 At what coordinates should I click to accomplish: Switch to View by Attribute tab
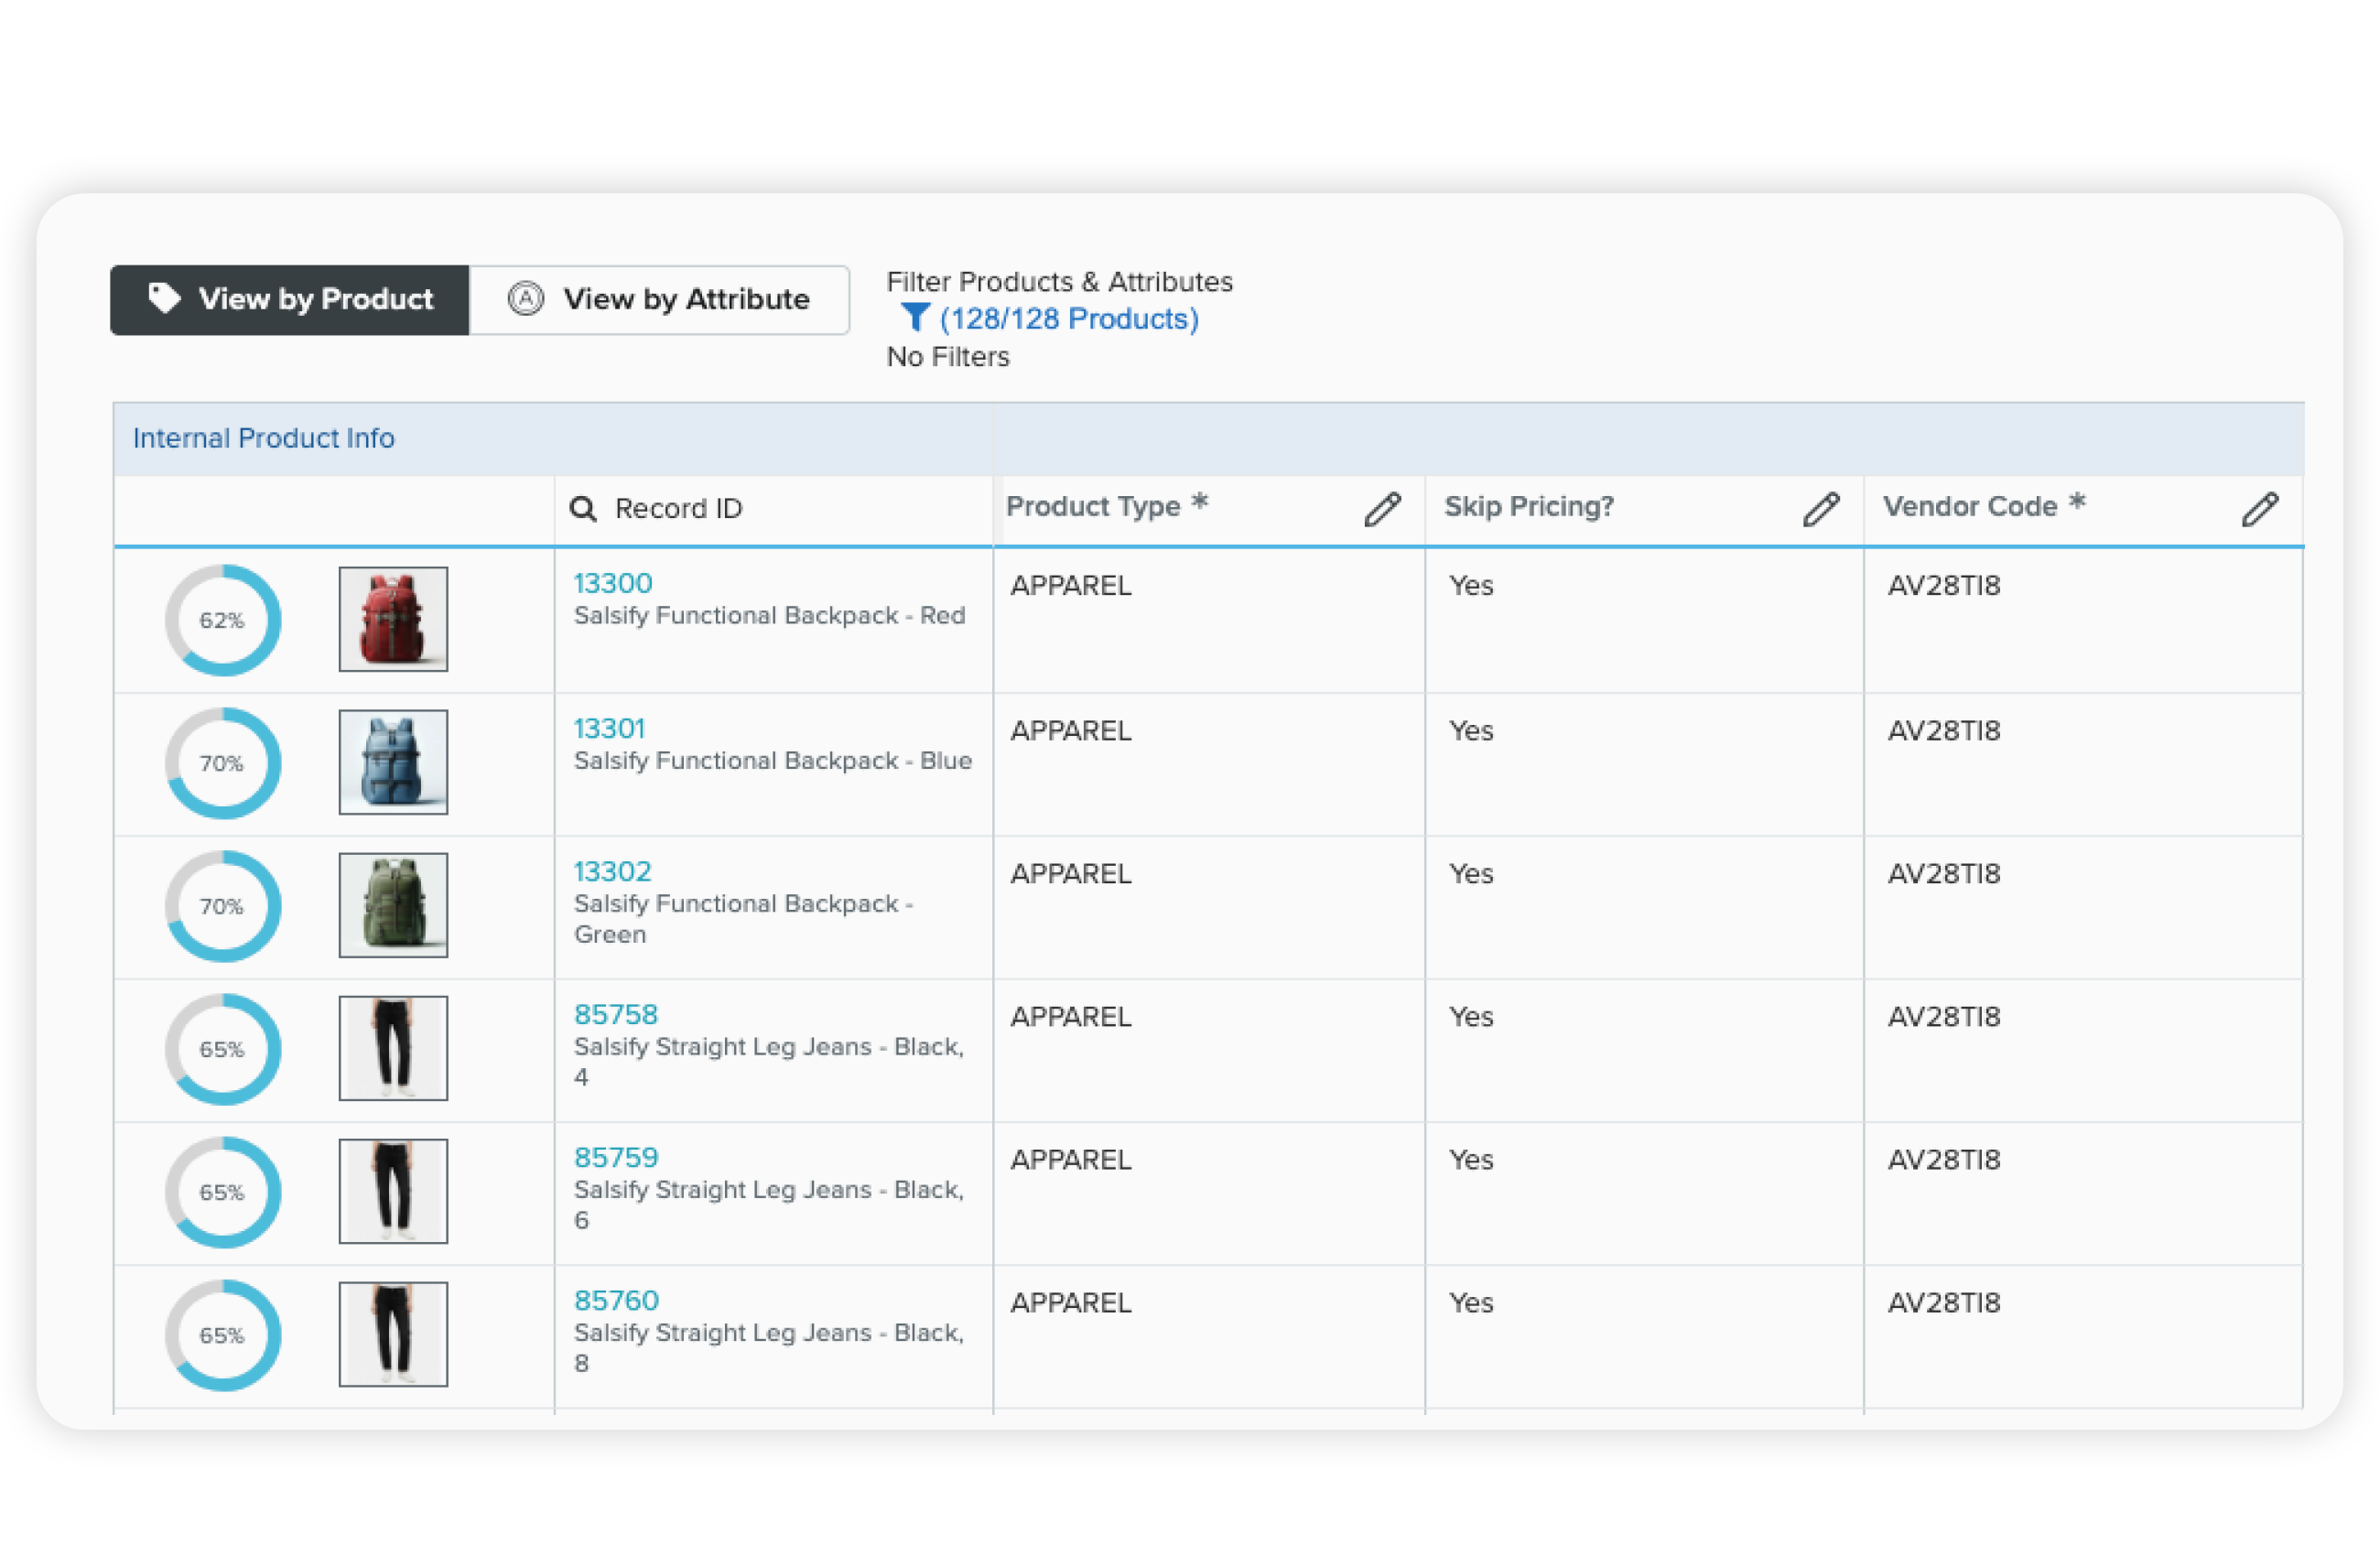(659, 299)
